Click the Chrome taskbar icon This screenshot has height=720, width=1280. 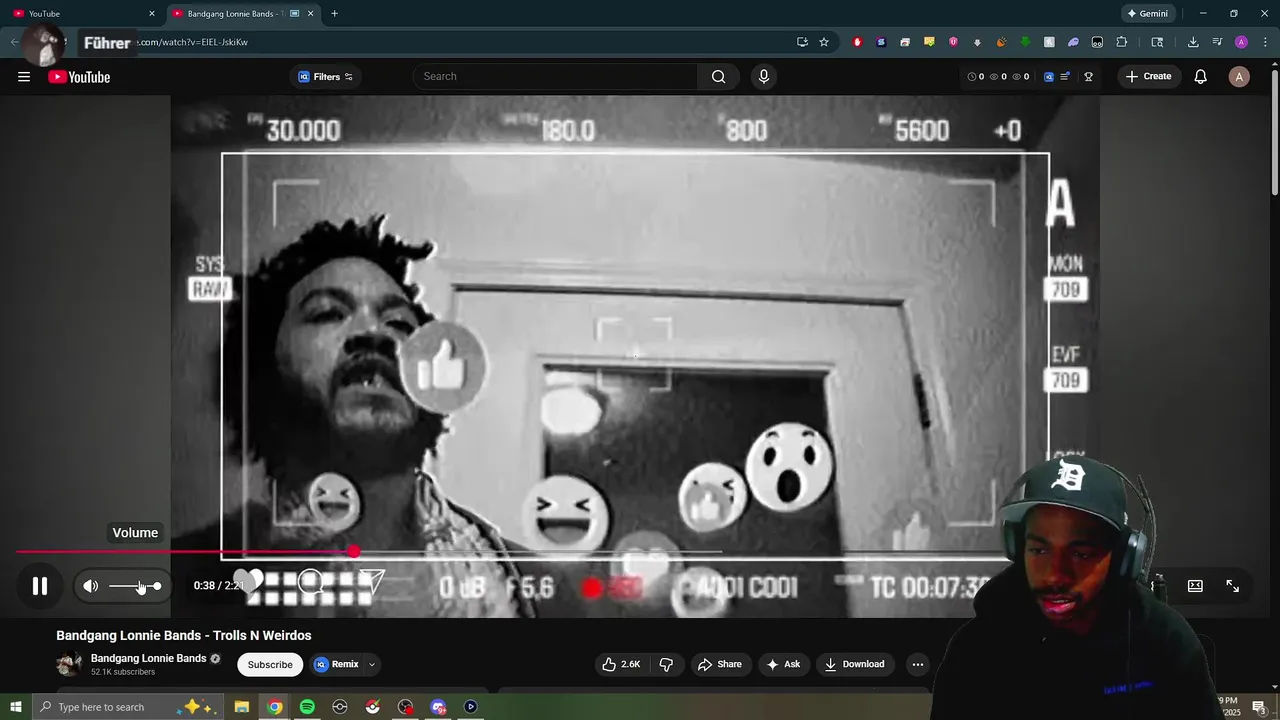point(275,707)
